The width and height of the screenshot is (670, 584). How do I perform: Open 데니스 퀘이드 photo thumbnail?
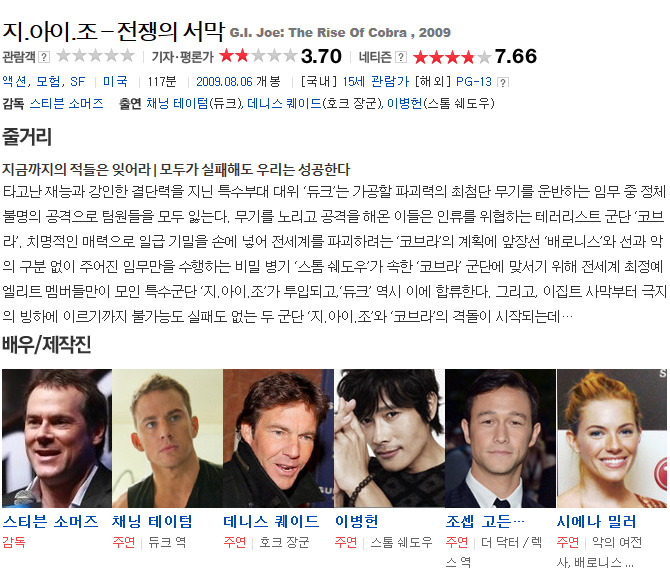pyautogui.click(x=278, y=438)
